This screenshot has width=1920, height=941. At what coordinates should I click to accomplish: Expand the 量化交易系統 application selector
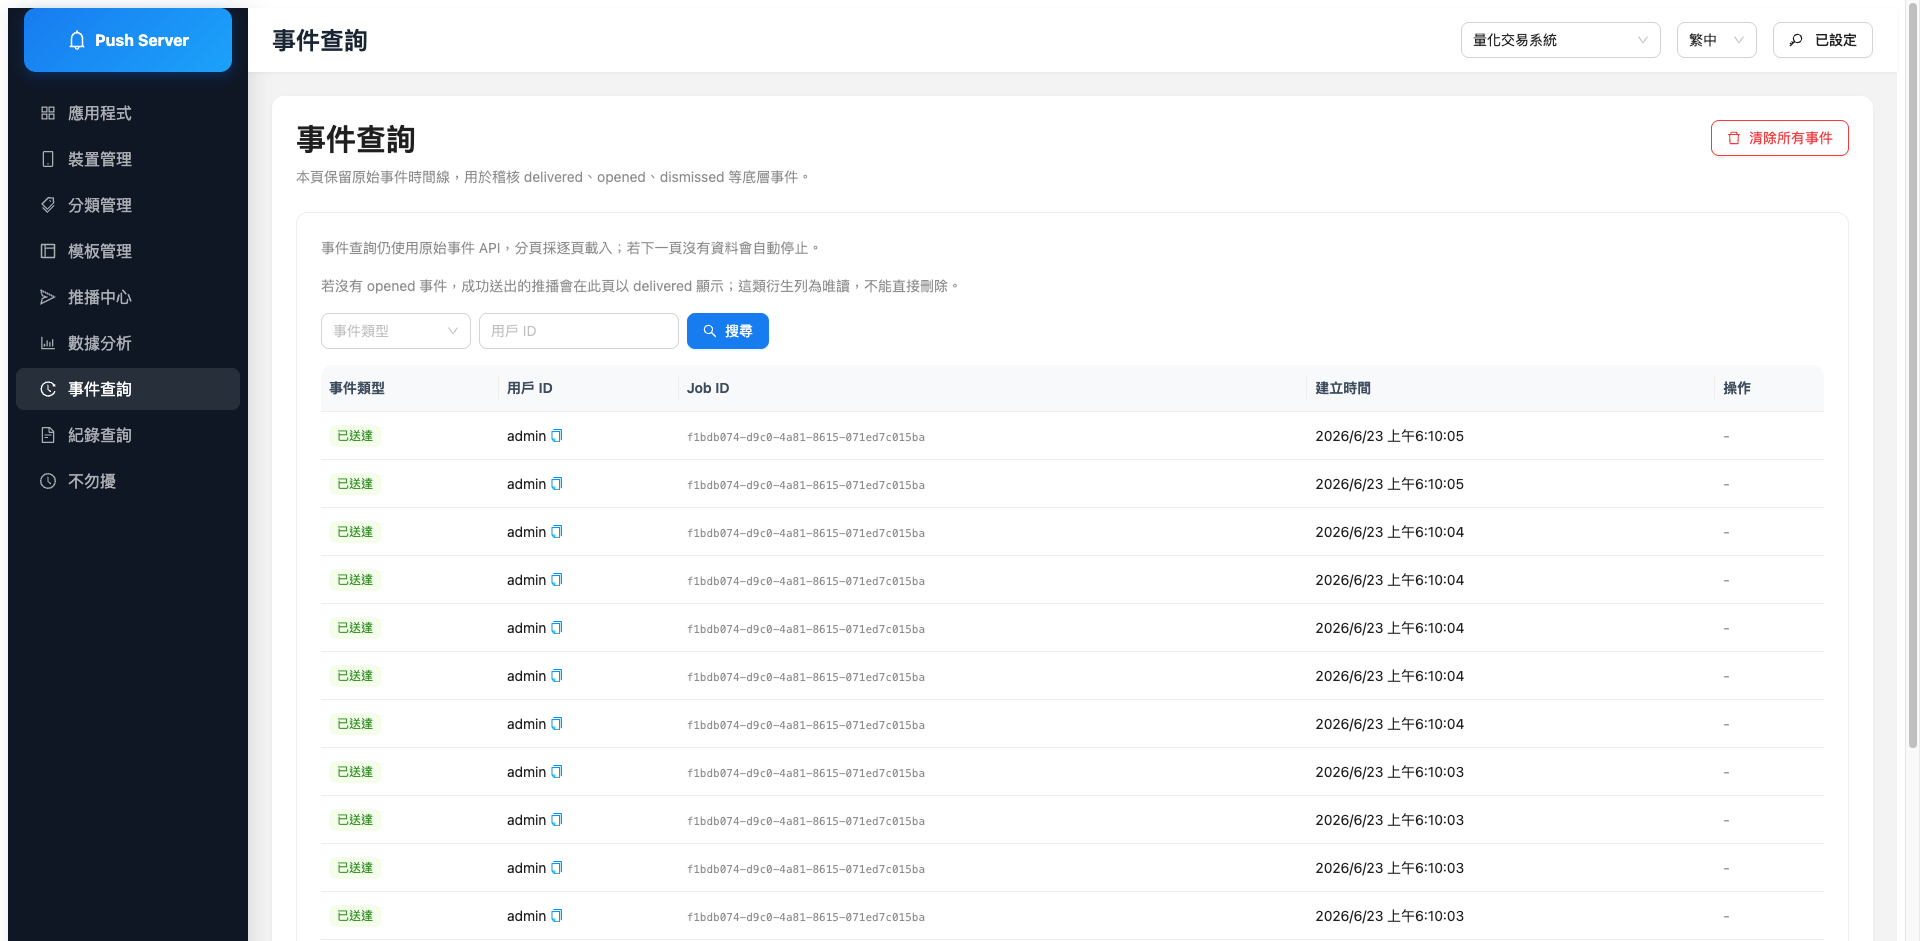point(1560,40)
